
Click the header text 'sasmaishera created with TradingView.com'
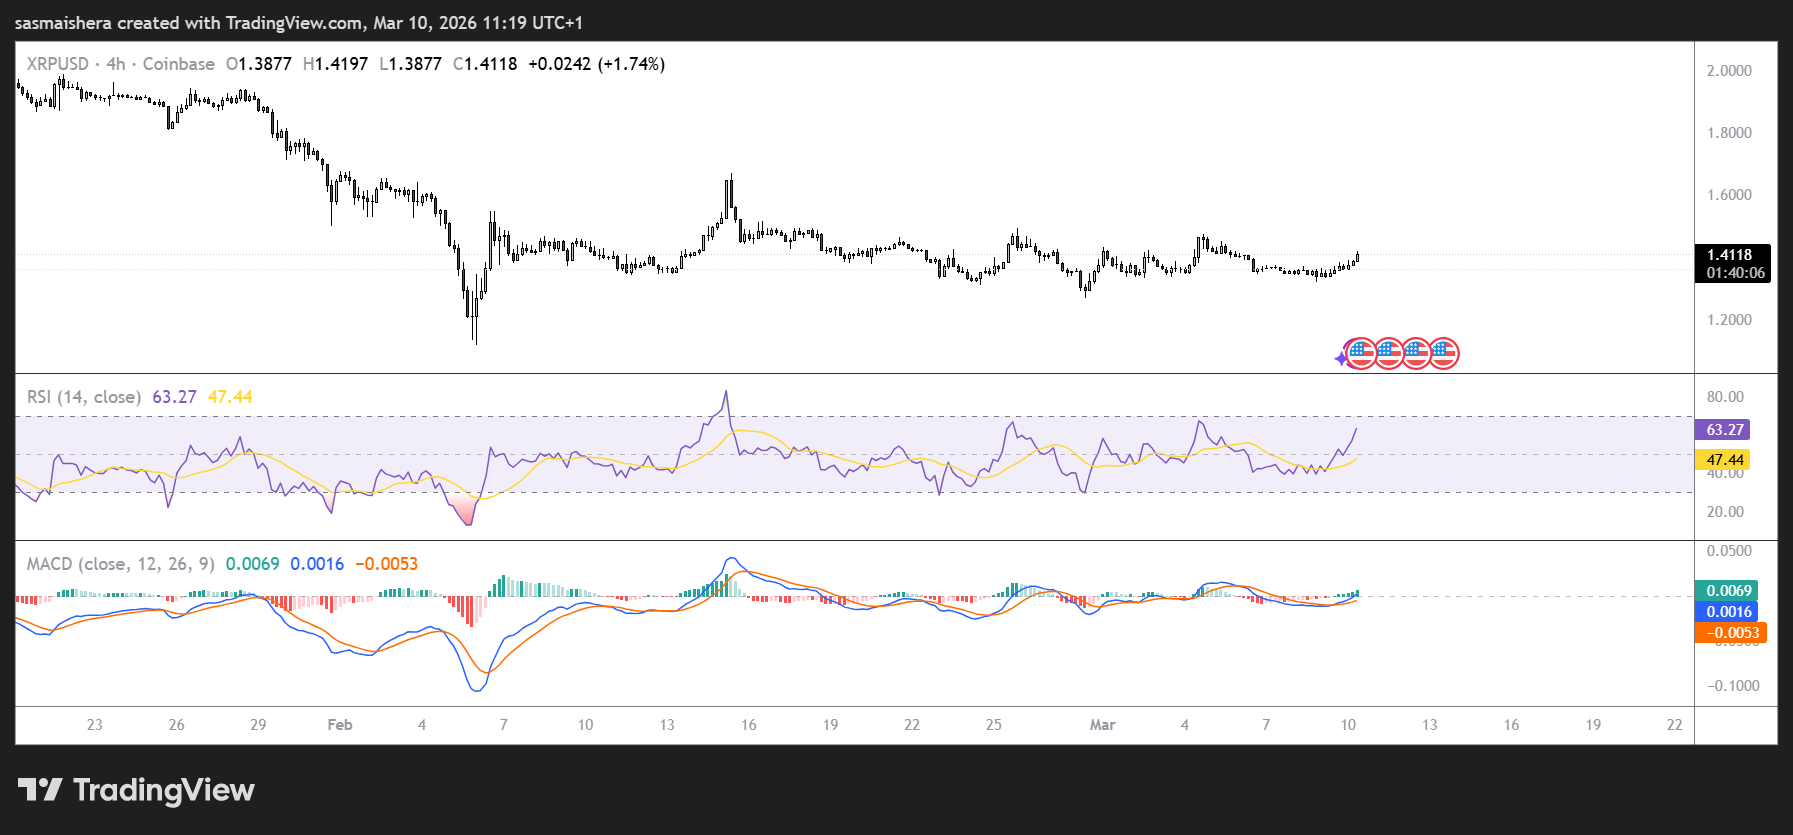pyautogui.click(x=189, y=23)
